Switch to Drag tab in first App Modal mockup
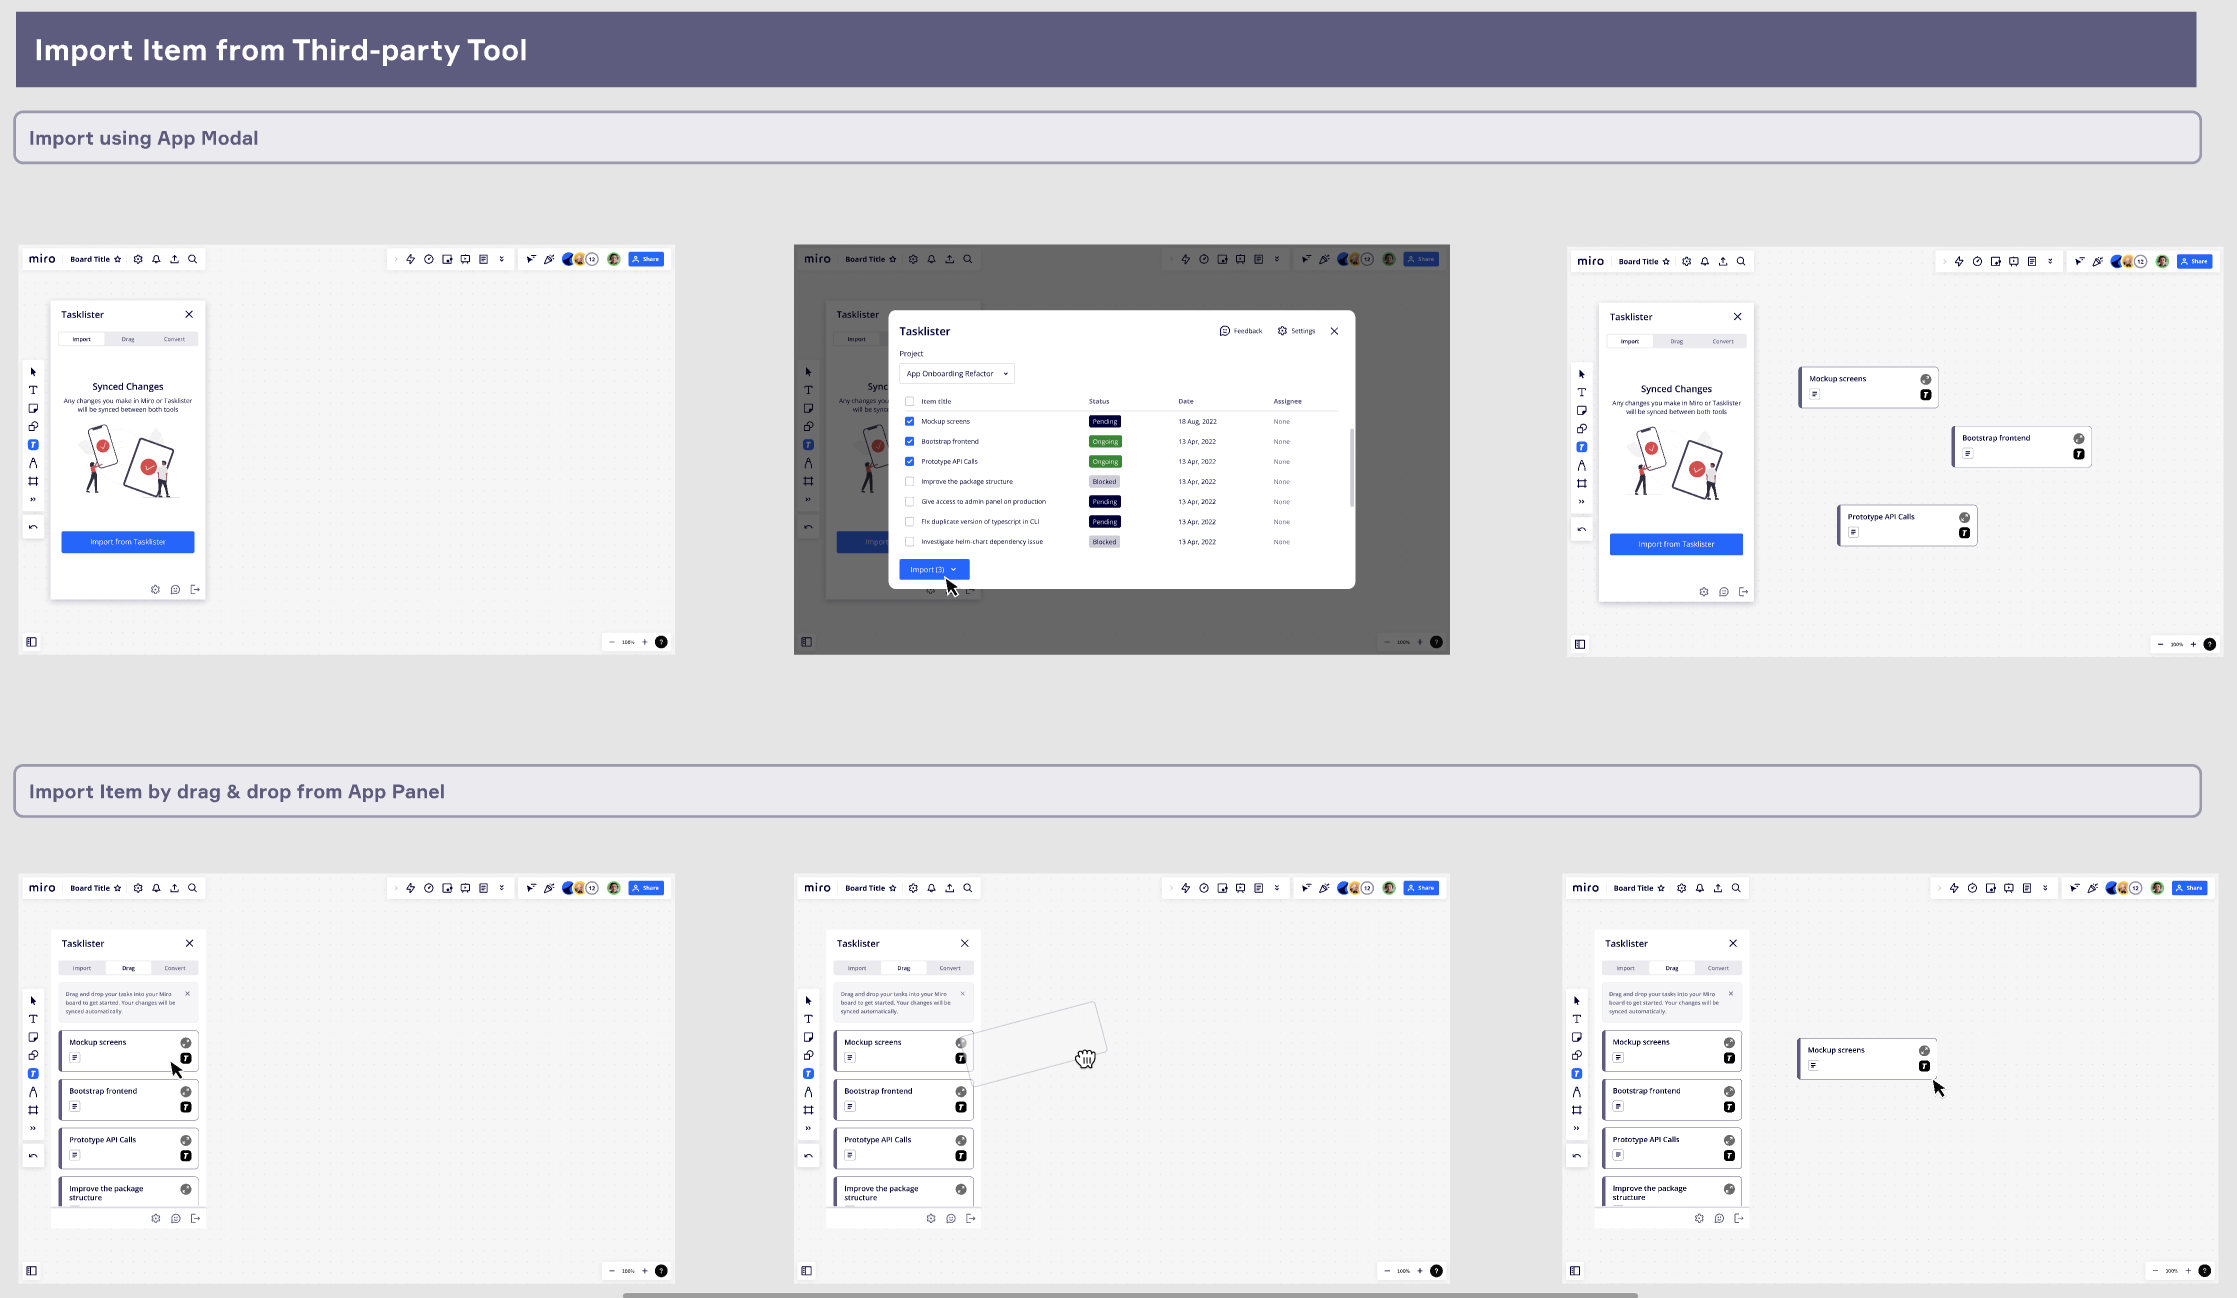The width and height of the screenshot is (2237, 1298). [x=128, y=339]
